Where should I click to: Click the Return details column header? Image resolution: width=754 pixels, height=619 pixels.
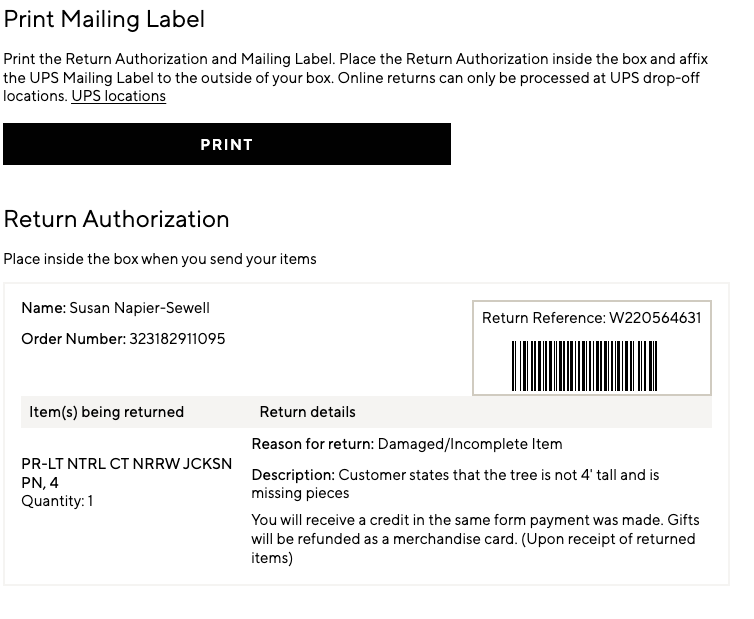click(307, 412)
